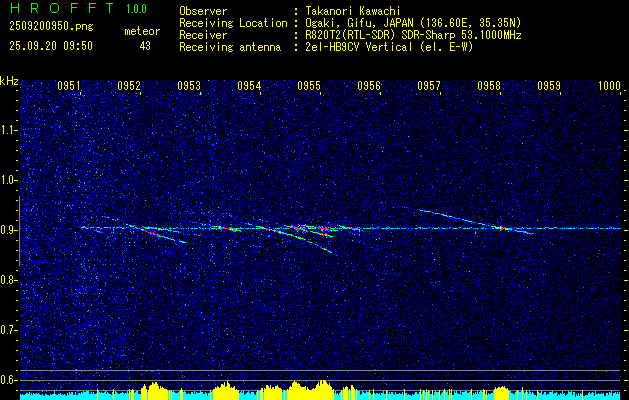
Task: Click the 0952 time axis label
Action: pyautogui.click(x=129, y=85)
